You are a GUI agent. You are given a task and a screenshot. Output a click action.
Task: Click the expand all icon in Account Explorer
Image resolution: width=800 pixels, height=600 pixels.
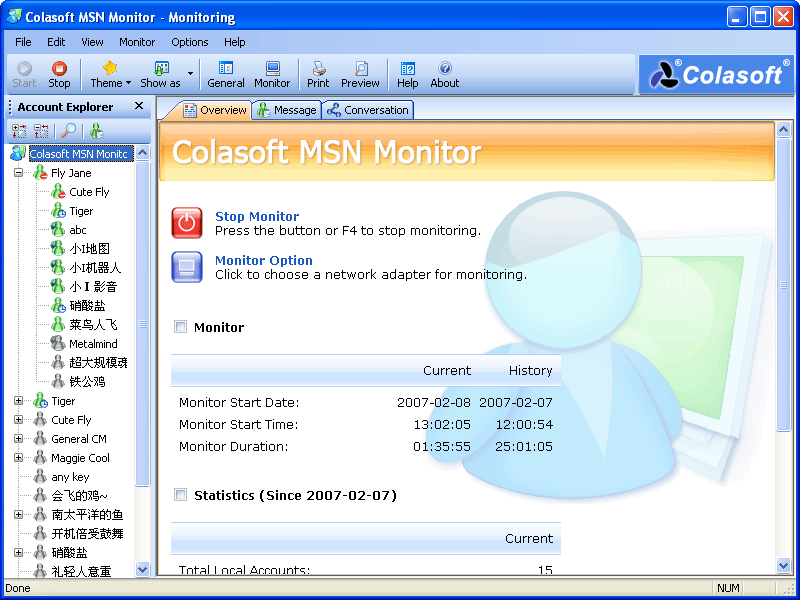pos(19,131)
